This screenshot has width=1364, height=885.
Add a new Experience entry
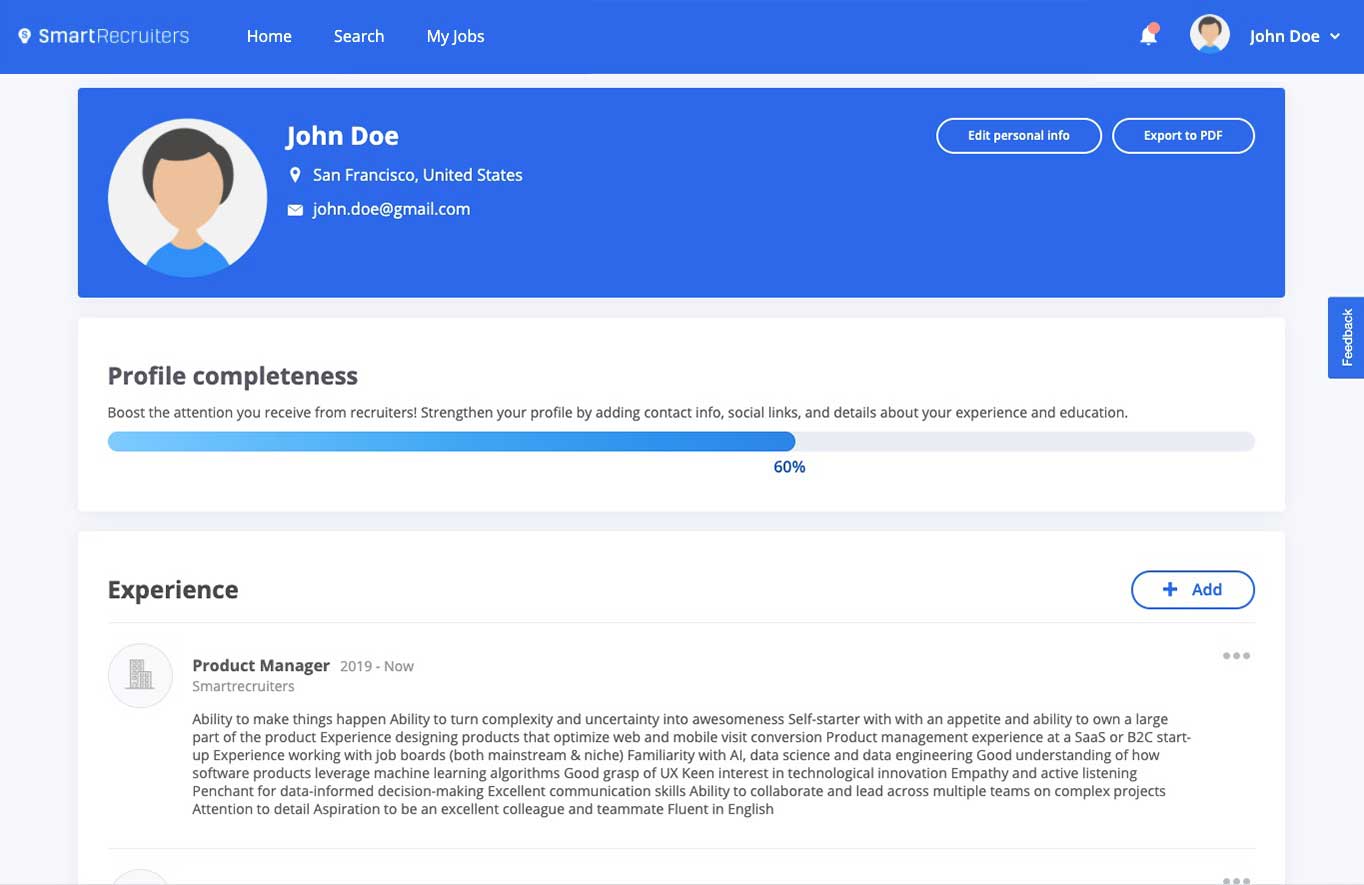coord(1192,590)
